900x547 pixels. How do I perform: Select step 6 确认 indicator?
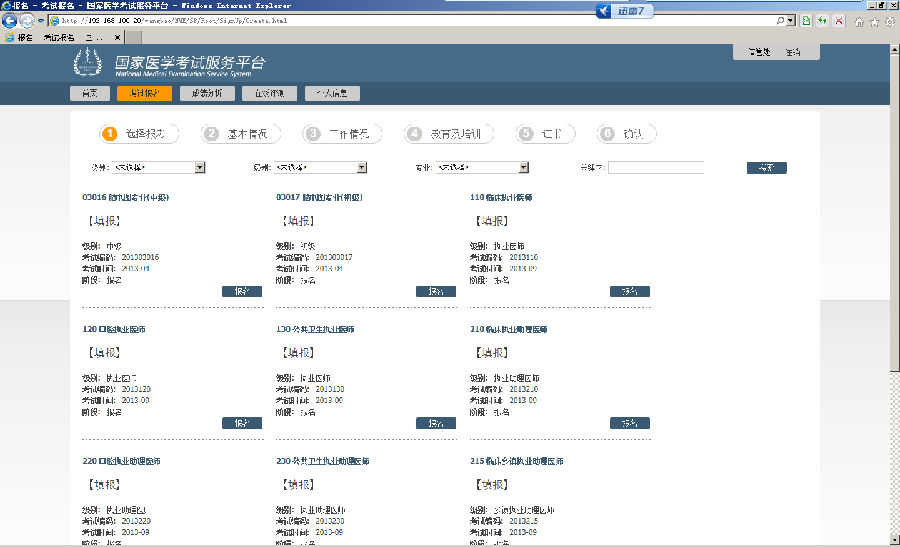[626, 134]
